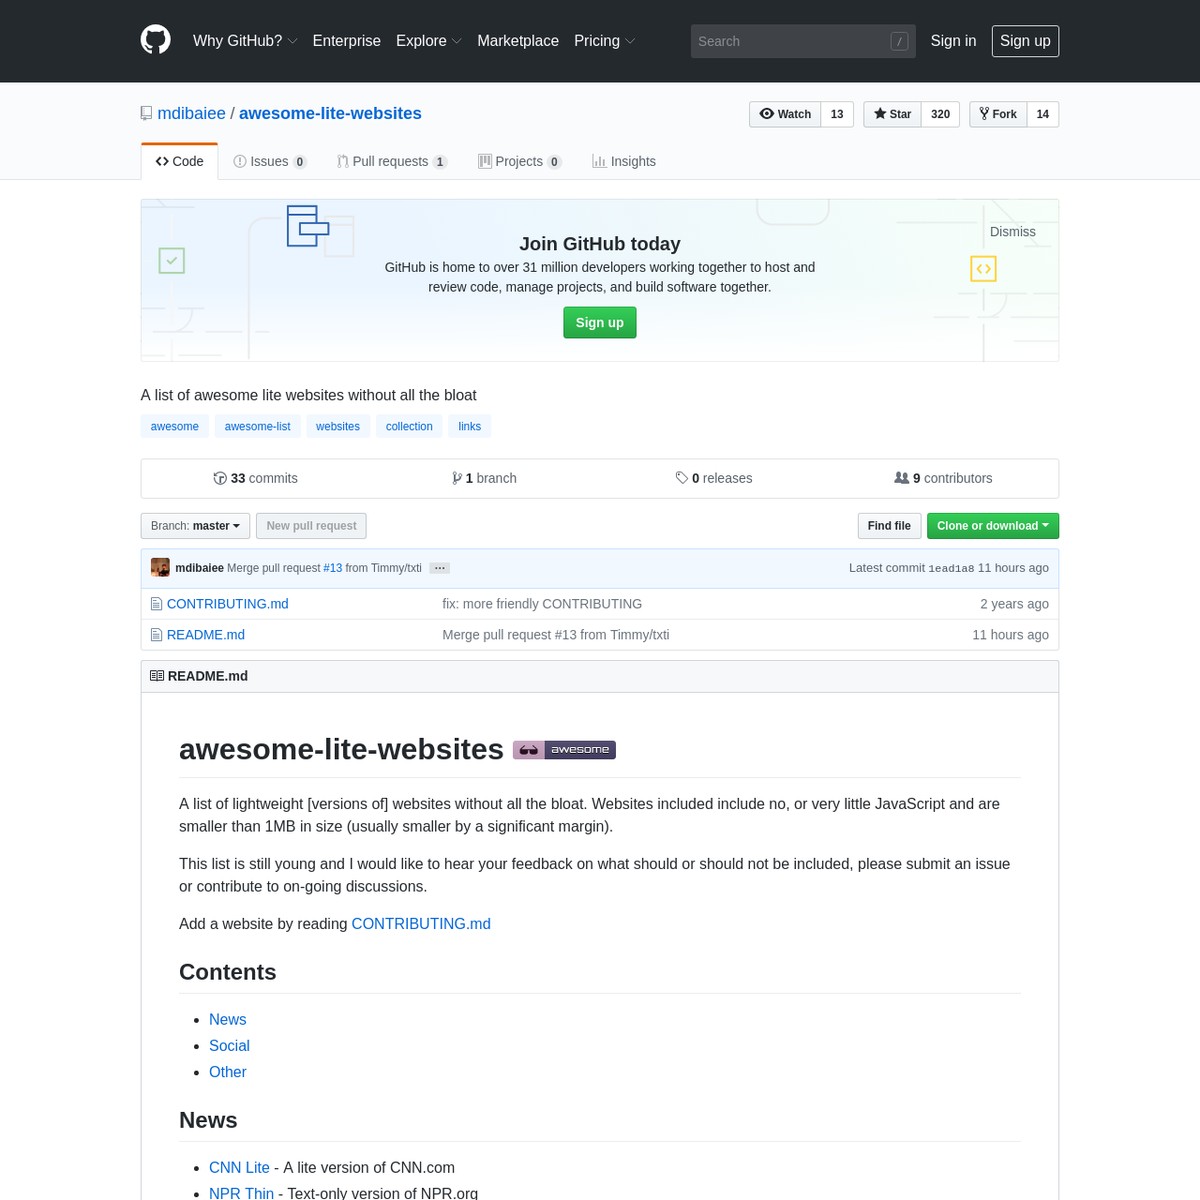This screenshot has height=1200, width=1200.
Task: Open the Enterprise nav link
Action: pos(347,41)
